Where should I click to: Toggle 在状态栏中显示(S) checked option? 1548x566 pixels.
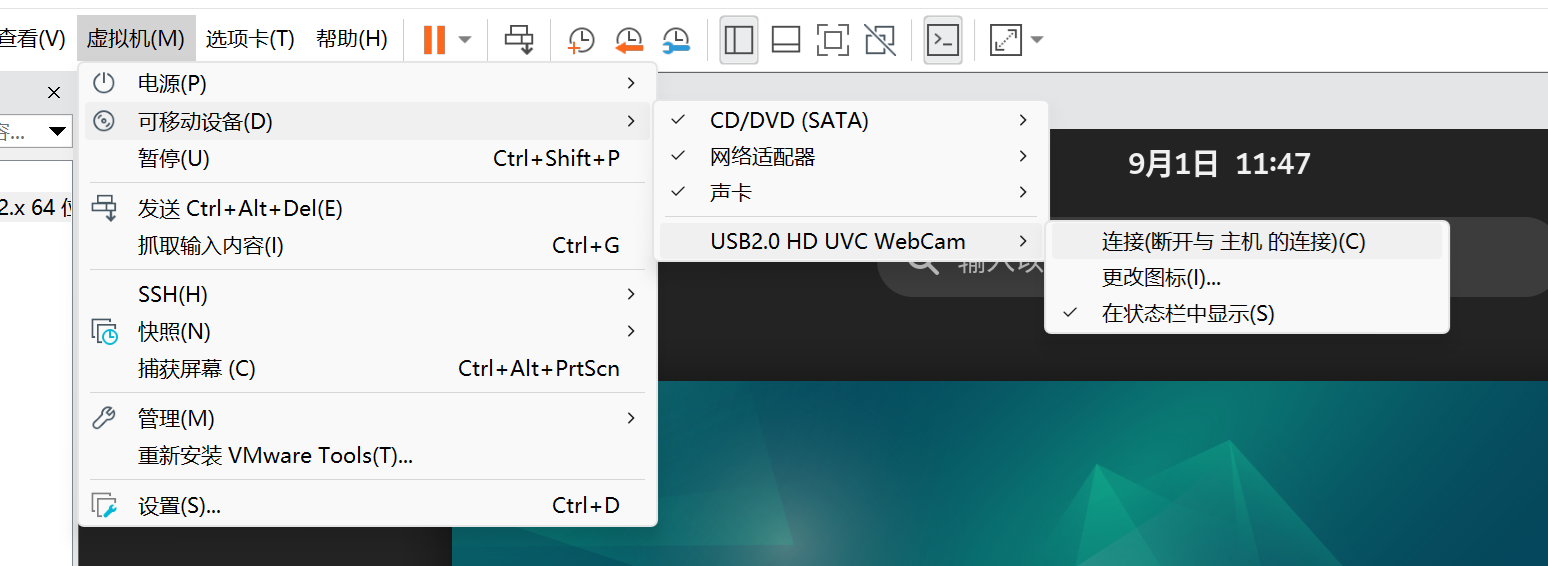[1188, 314]
